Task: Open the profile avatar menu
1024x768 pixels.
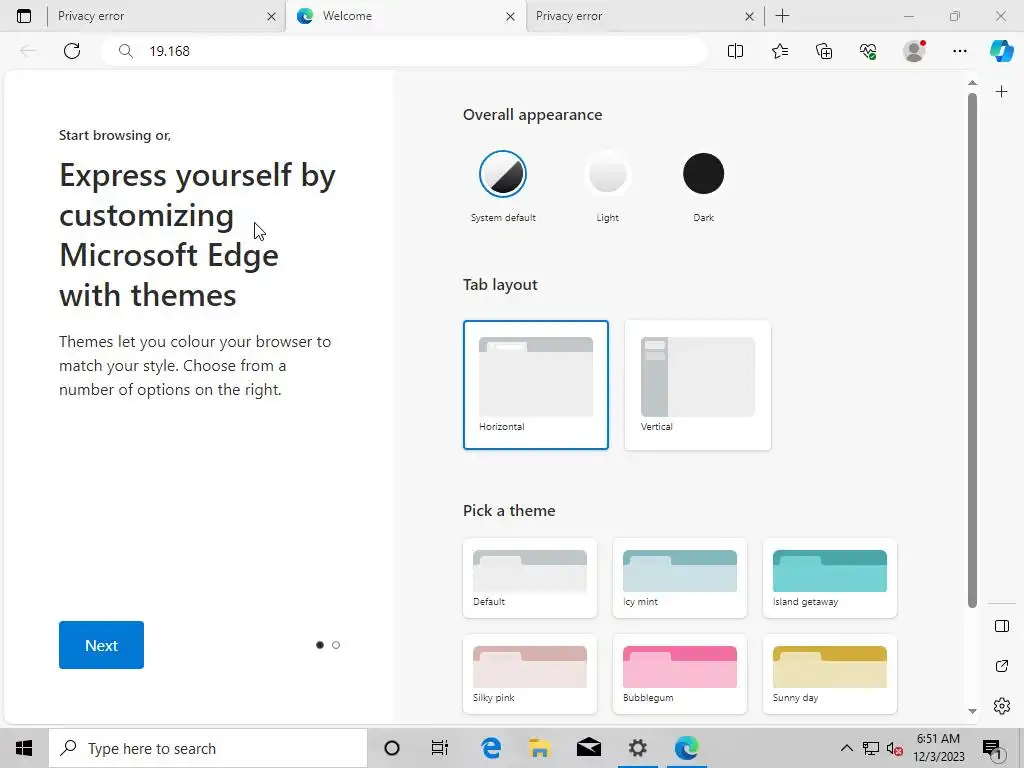Action: (914, 51)
